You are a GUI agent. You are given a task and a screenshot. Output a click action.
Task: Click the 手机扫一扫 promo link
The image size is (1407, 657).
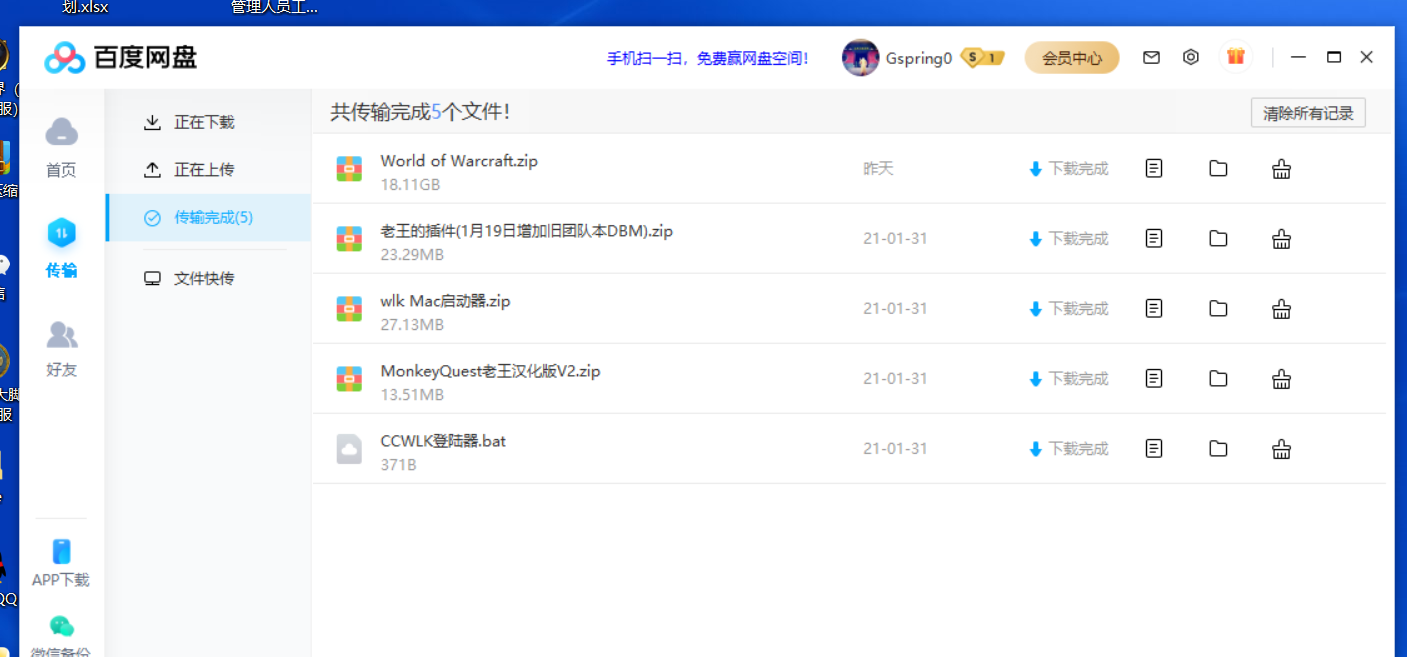click(707, 58)
